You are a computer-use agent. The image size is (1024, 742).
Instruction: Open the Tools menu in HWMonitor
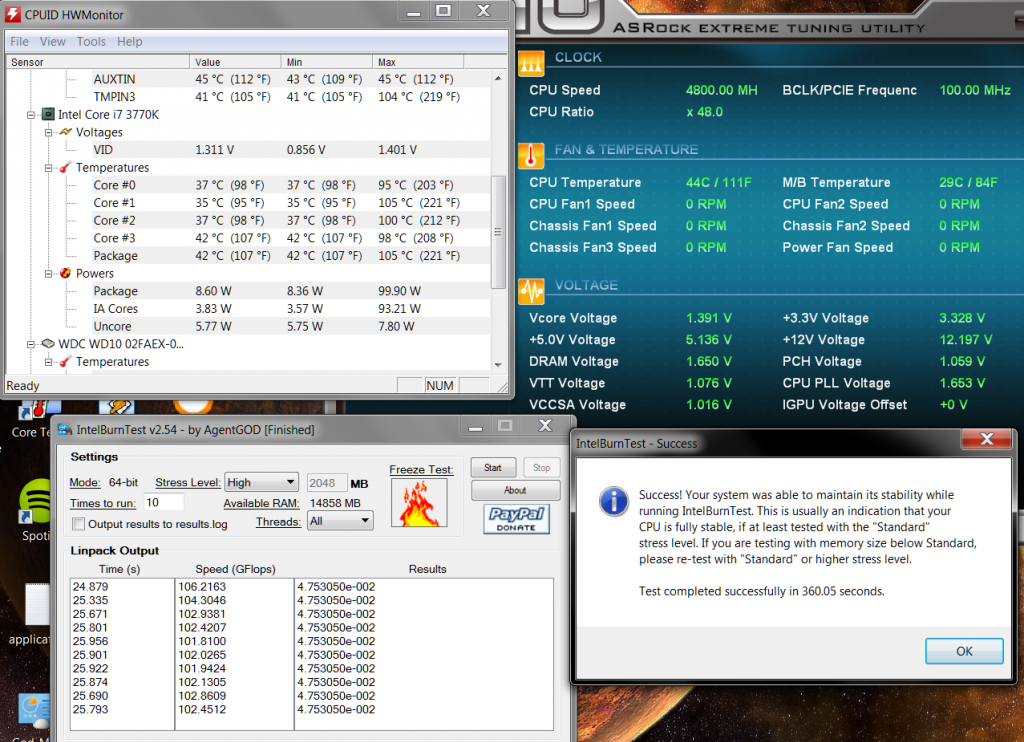click(91, 41)
